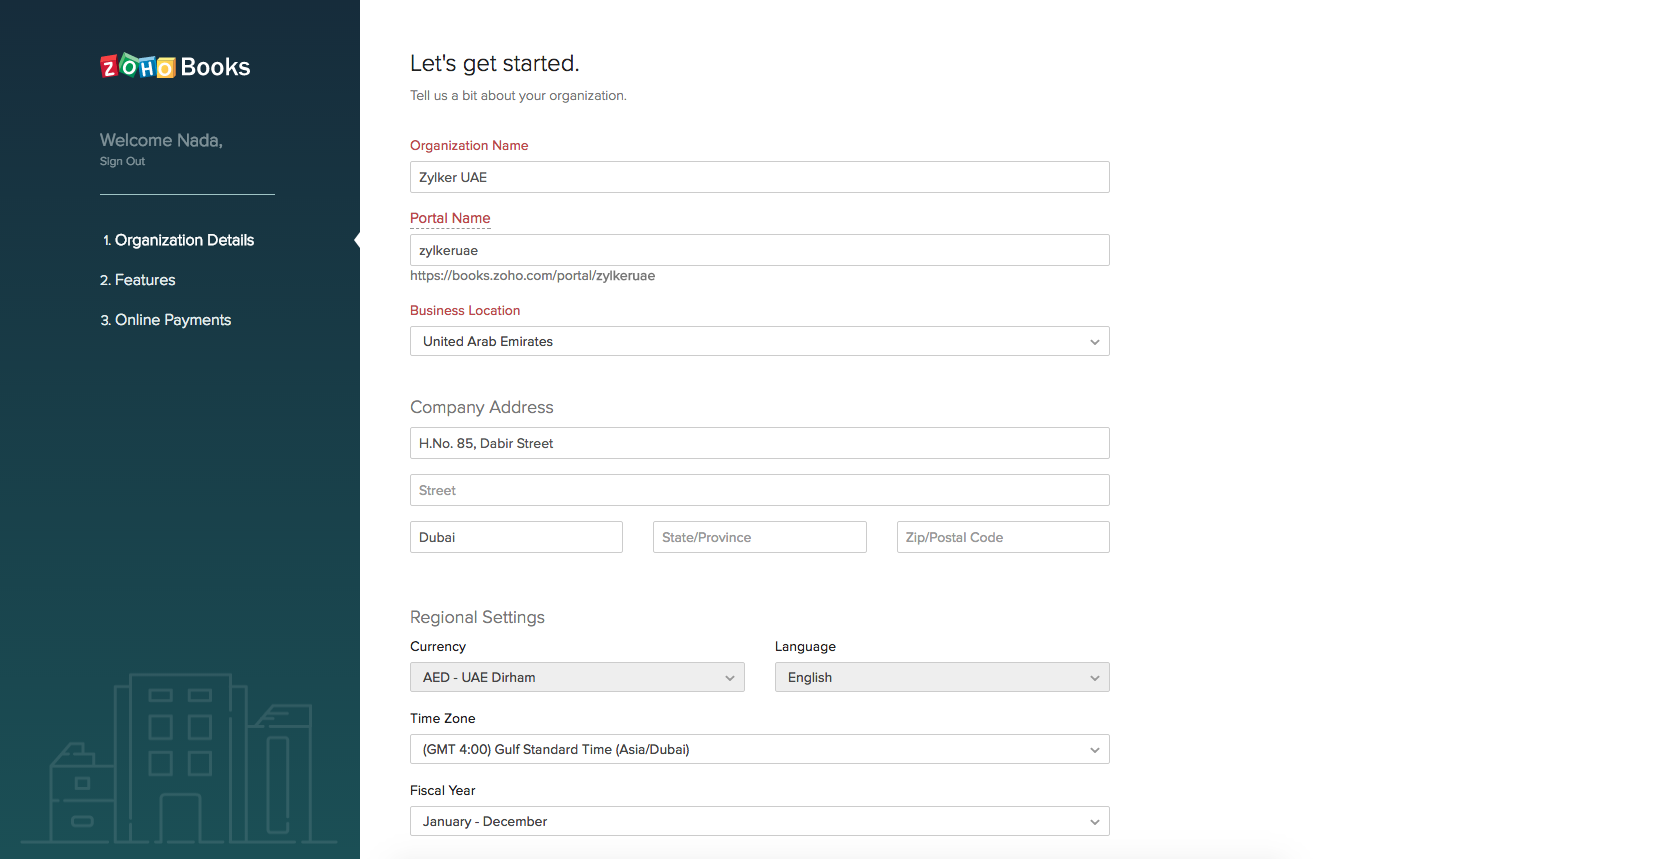Click the State/Province field
Screen dimensions: 1672x859
759,537
